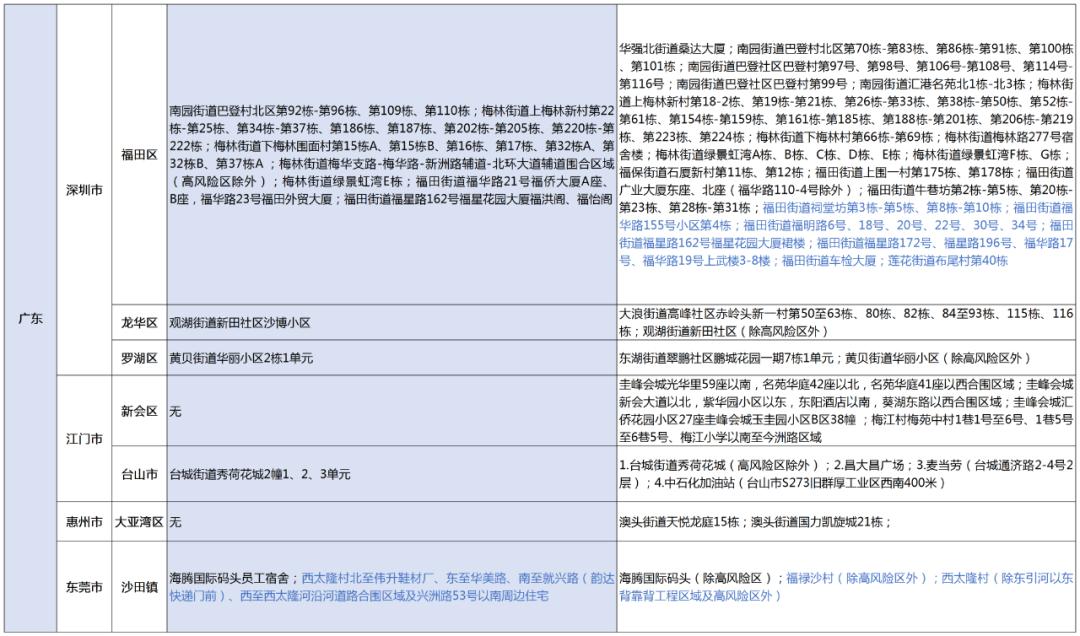The image size is (1080, 636).
Task: Click the 惠州市 city cell
Action: (83, 522)
